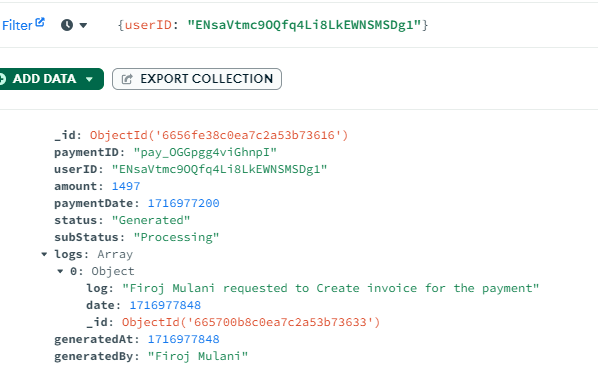
Task: Select the ObjectId '665700b8c0ea7c2a53b73633' value
Action: (x=251, y=322)
